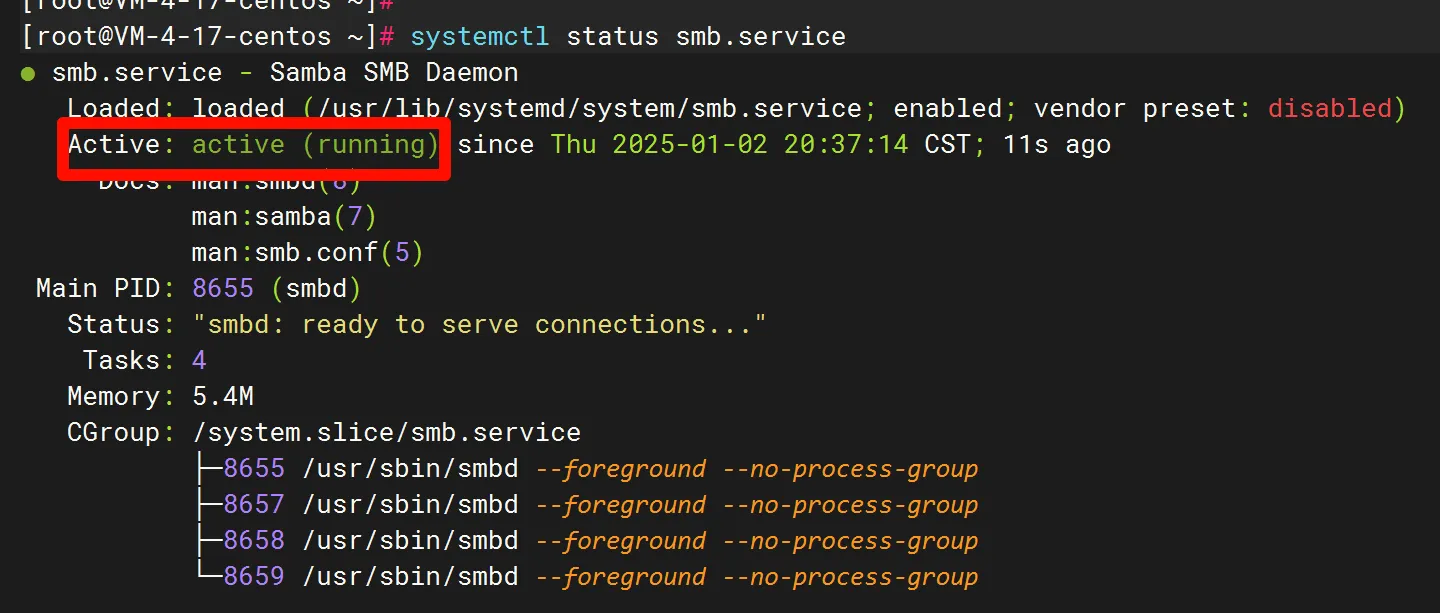The height and width of the screenshot is (613, 1440).
Task: Click the "enabled" state in Loaded line
Action: coord(947,109)
